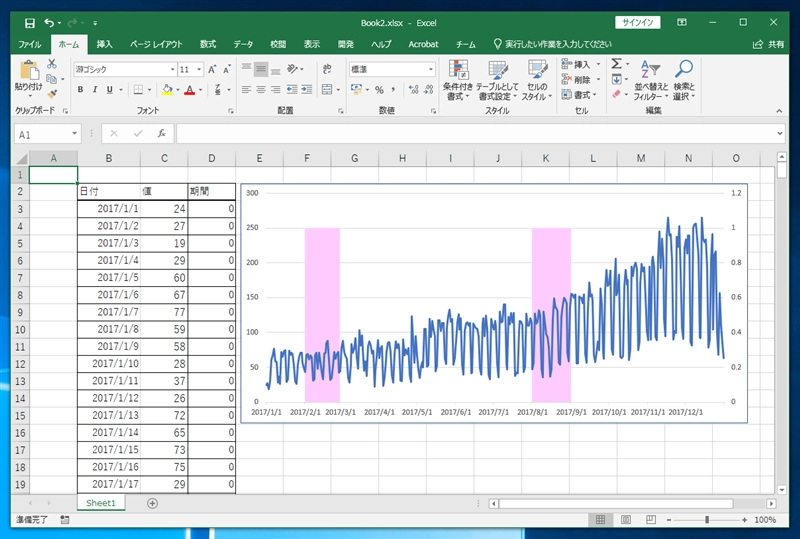Click the Percent style icon

(x=379, y=90)
